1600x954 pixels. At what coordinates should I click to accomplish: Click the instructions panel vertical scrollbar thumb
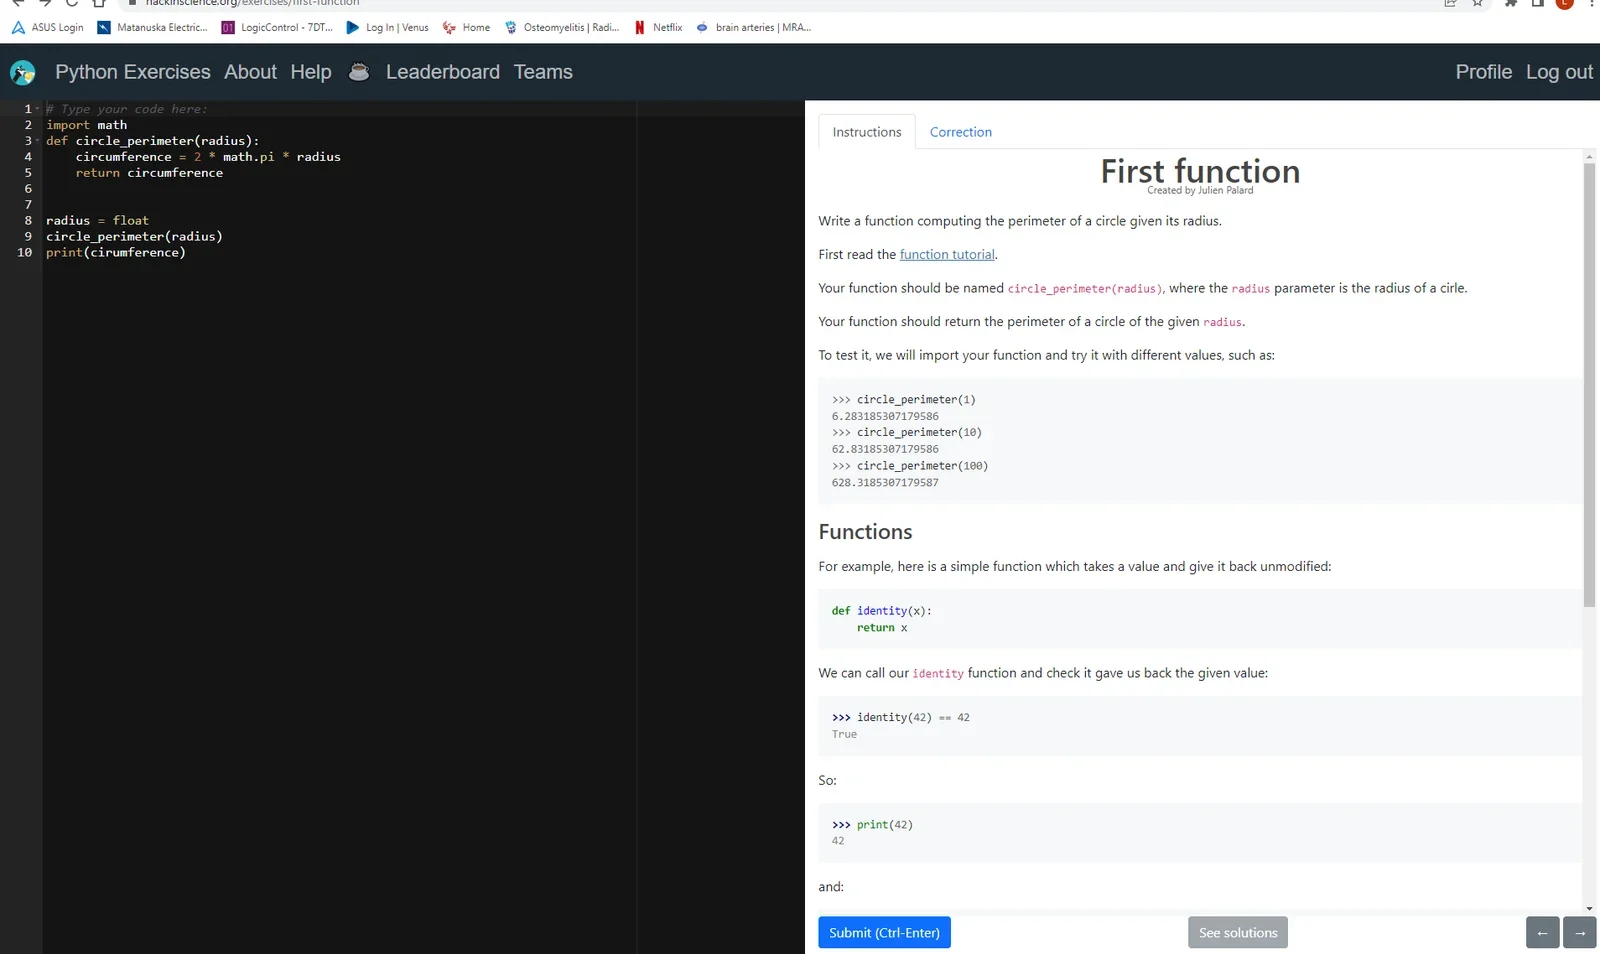(x=1589, y=385)
